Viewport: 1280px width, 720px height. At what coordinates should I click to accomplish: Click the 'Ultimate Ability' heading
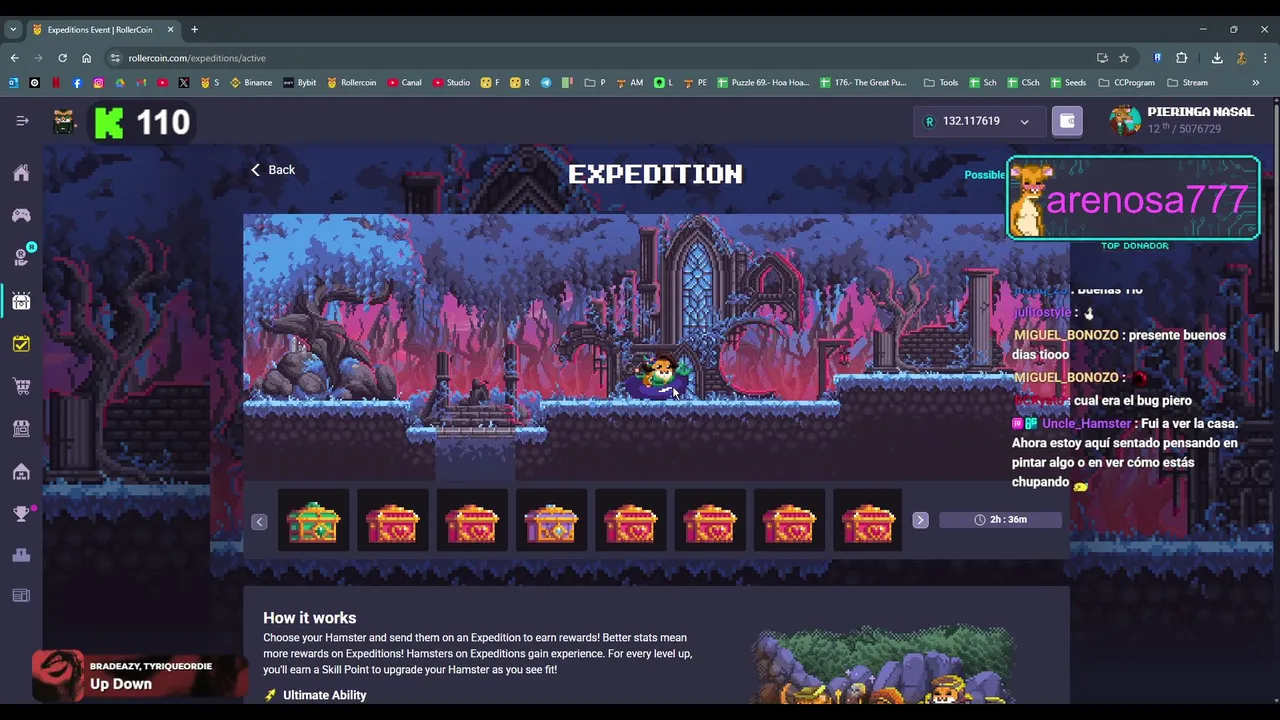pyautogui.click(x=324, y=695)
